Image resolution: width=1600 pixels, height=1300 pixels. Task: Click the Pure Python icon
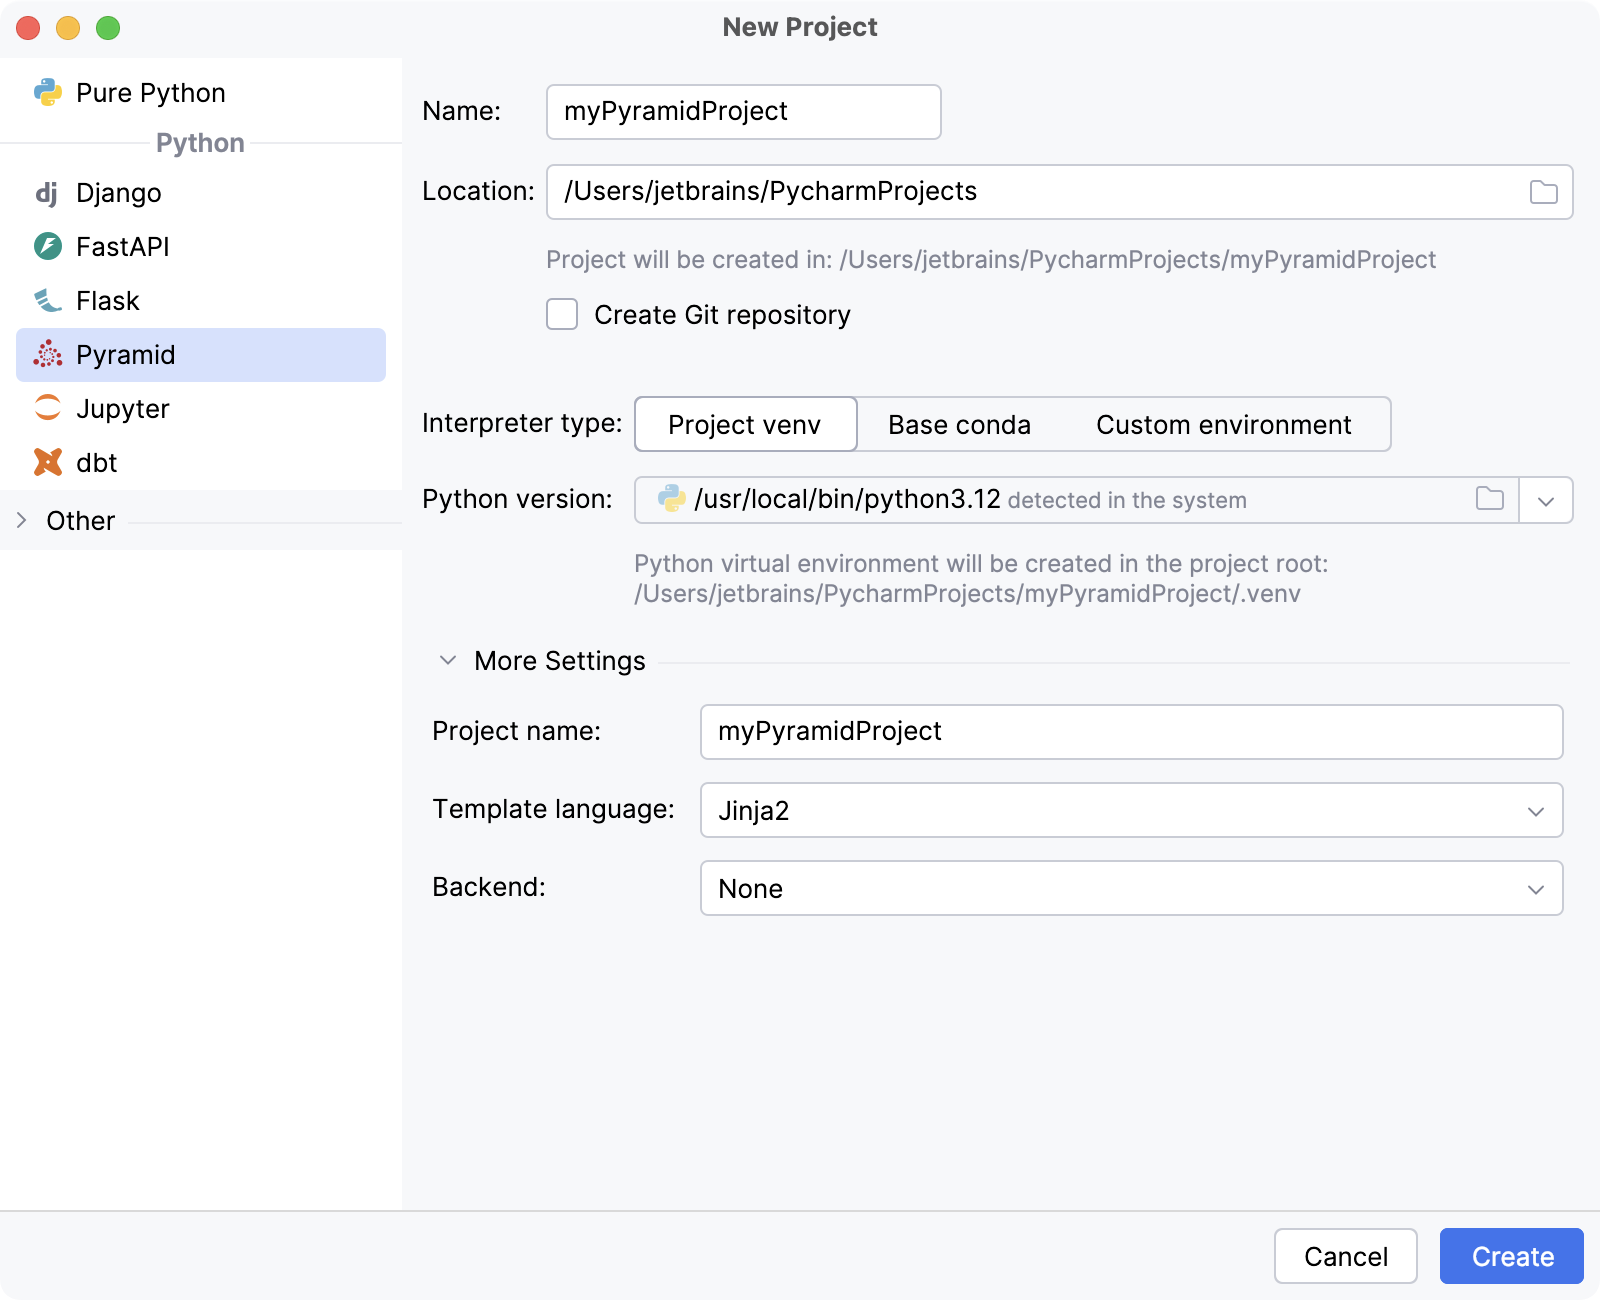(47, 93)
